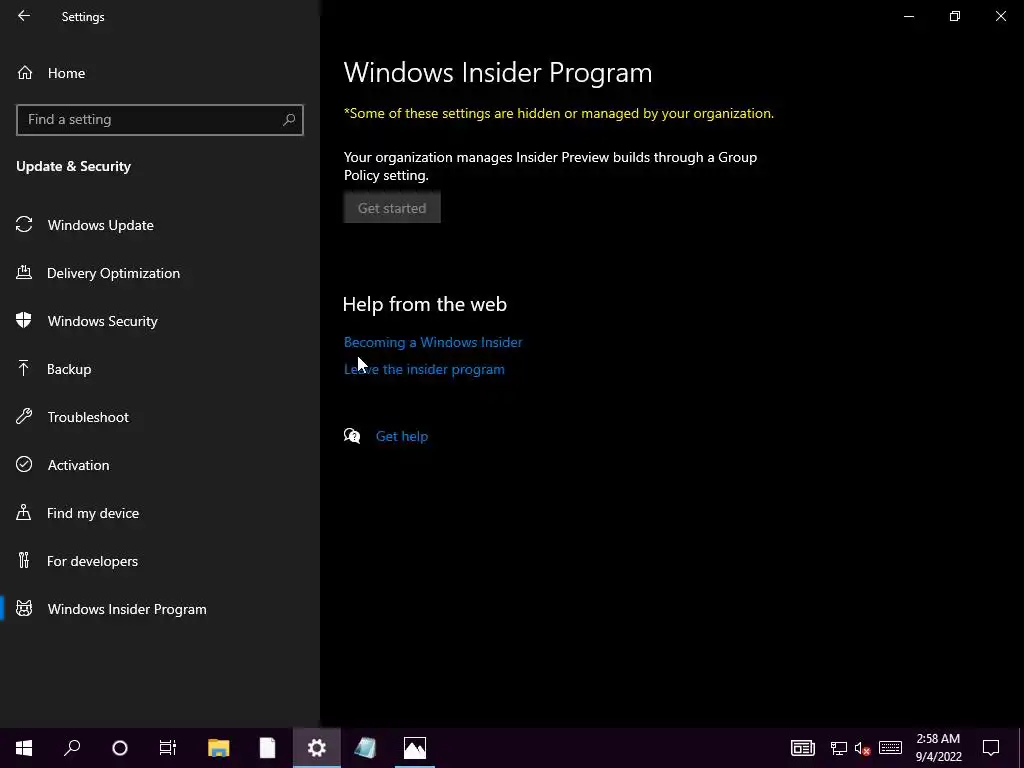Open the Action Center notifications

[991, 748]
